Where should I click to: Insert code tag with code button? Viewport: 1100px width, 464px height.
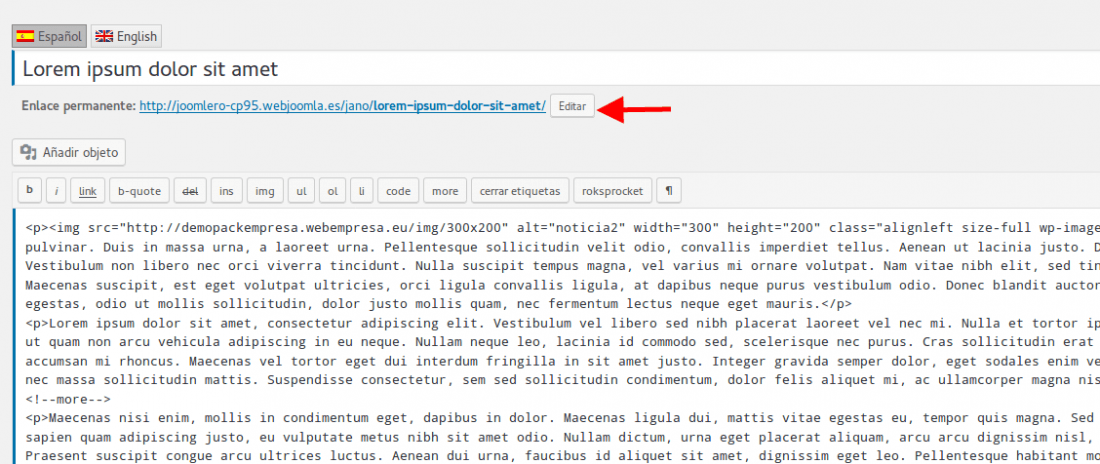(398, 190)
